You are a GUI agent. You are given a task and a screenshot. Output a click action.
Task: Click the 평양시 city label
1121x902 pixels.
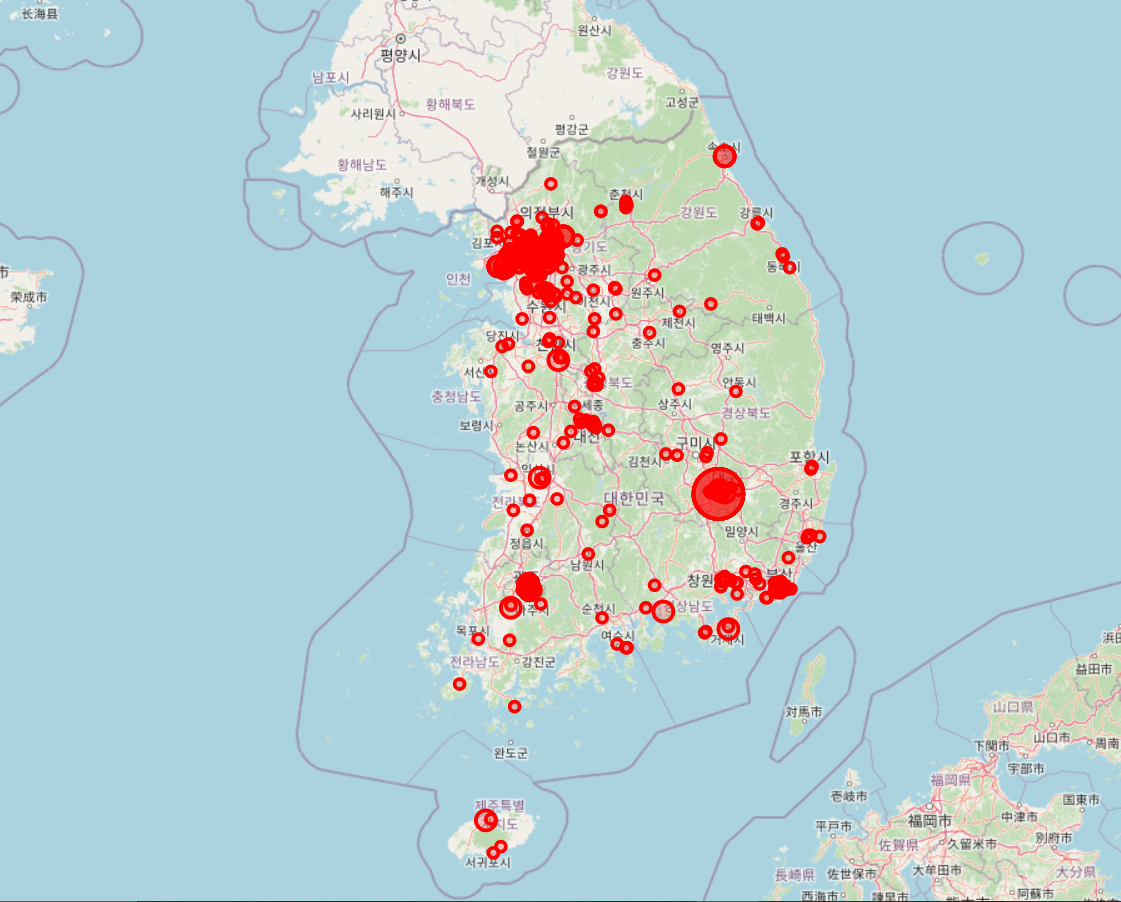pyautogui.click(x=400, y=56)
